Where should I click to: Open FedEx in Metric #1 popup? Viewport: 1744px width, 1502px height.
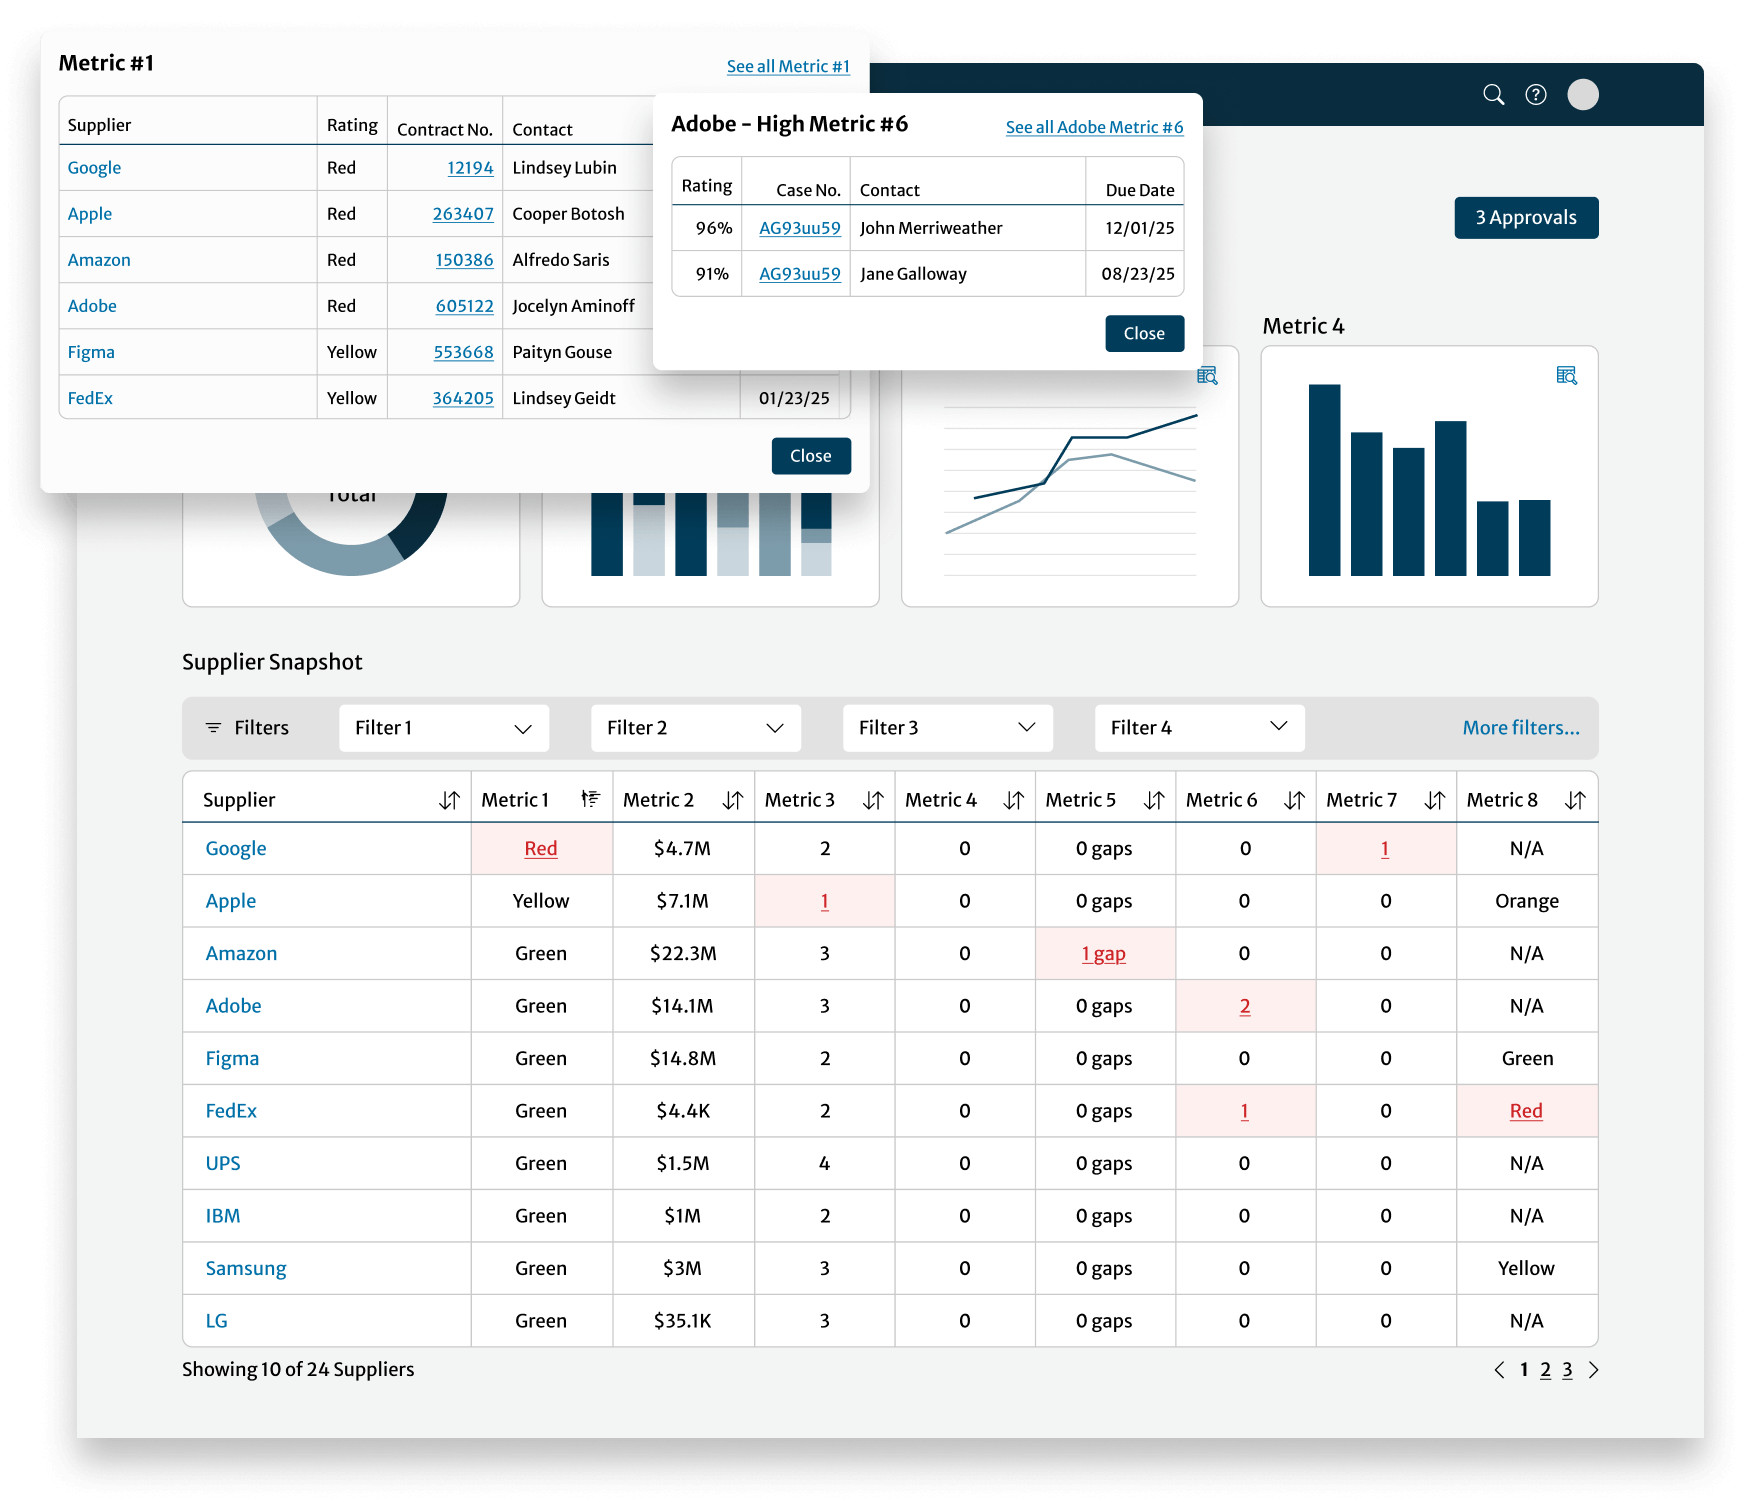point(90,398)
